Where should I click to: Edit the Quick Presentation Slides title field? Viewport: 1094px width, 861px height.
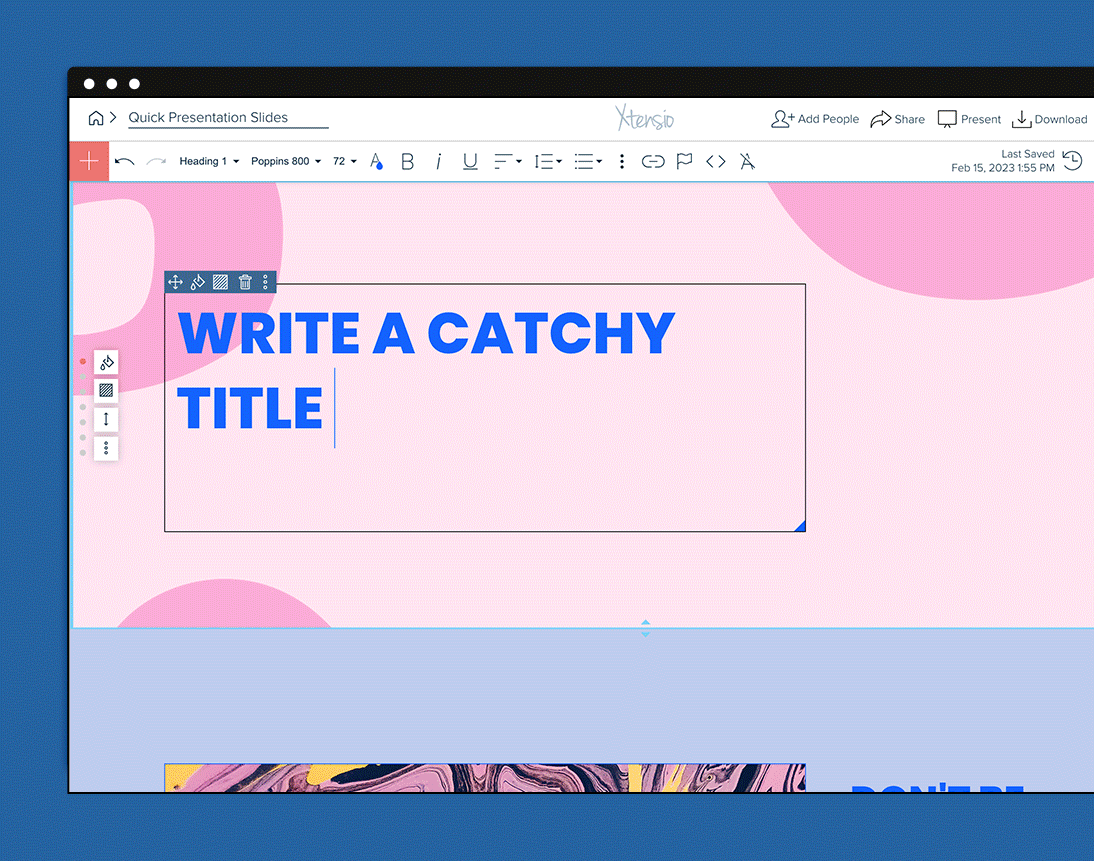[228, 118]
